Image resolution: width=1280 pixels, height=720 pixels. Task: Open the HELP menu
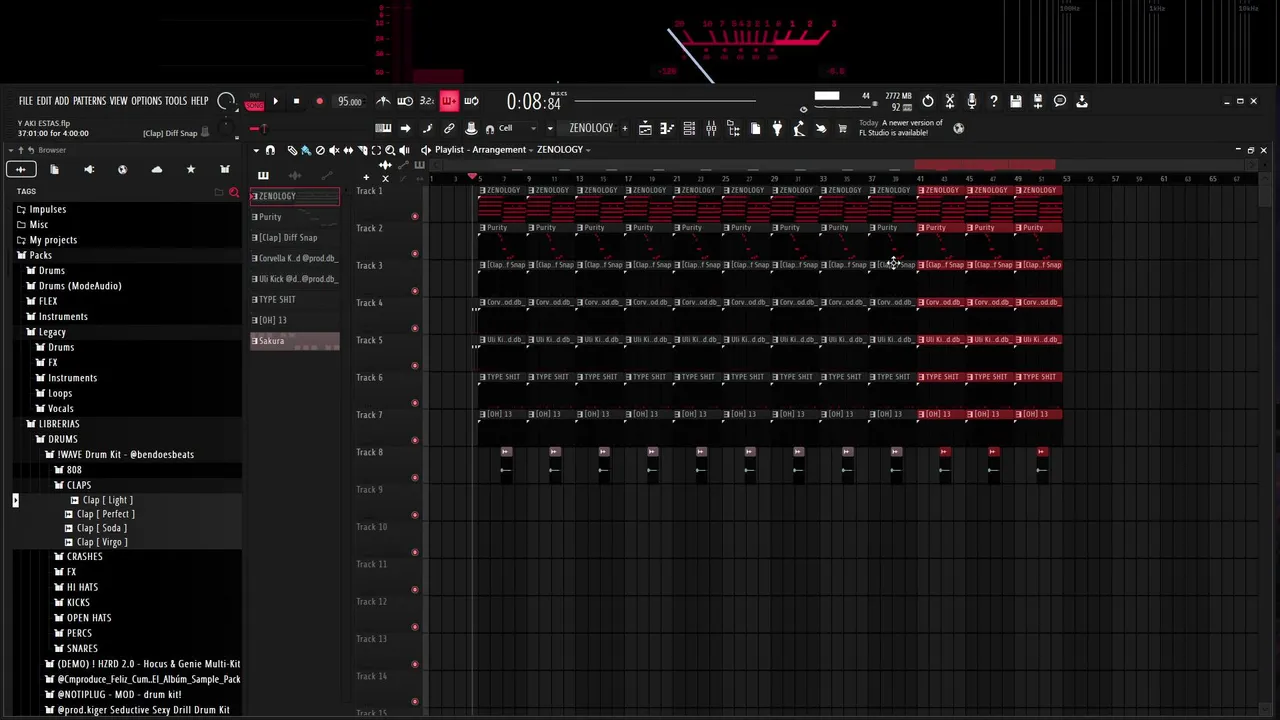tap(199, 101)
